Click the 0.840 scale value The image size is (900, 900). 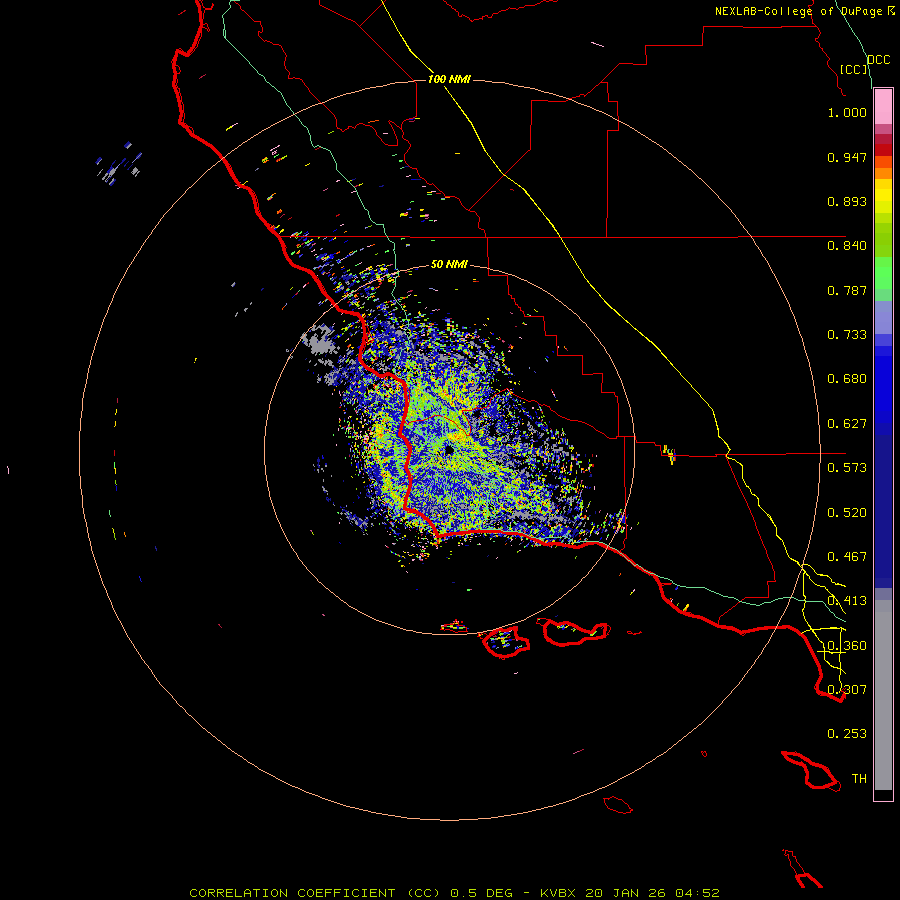click(847, 246)
